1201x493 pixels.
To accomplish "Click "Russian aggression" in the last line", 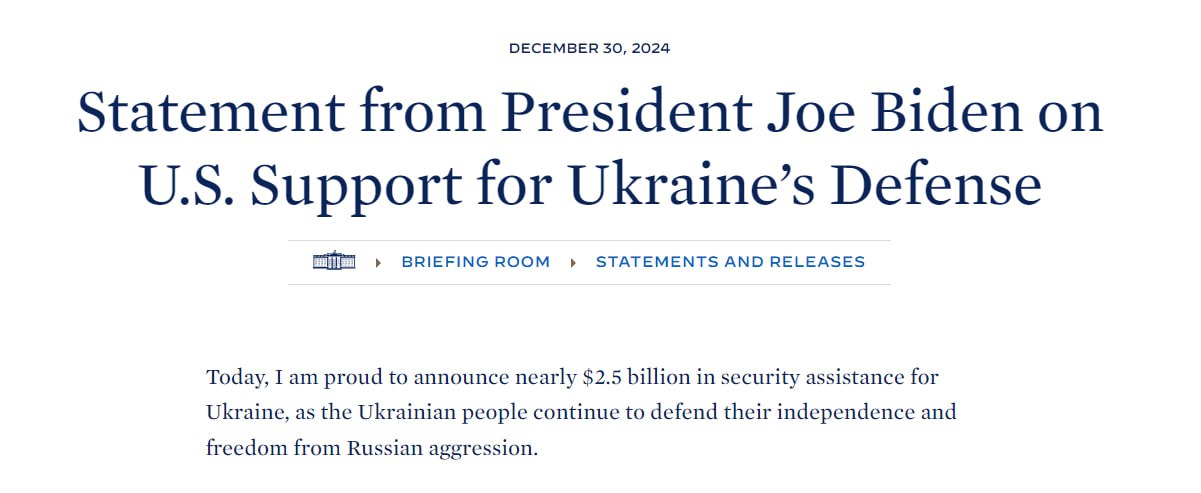I will pyautogui.click(x=442, y=447).
